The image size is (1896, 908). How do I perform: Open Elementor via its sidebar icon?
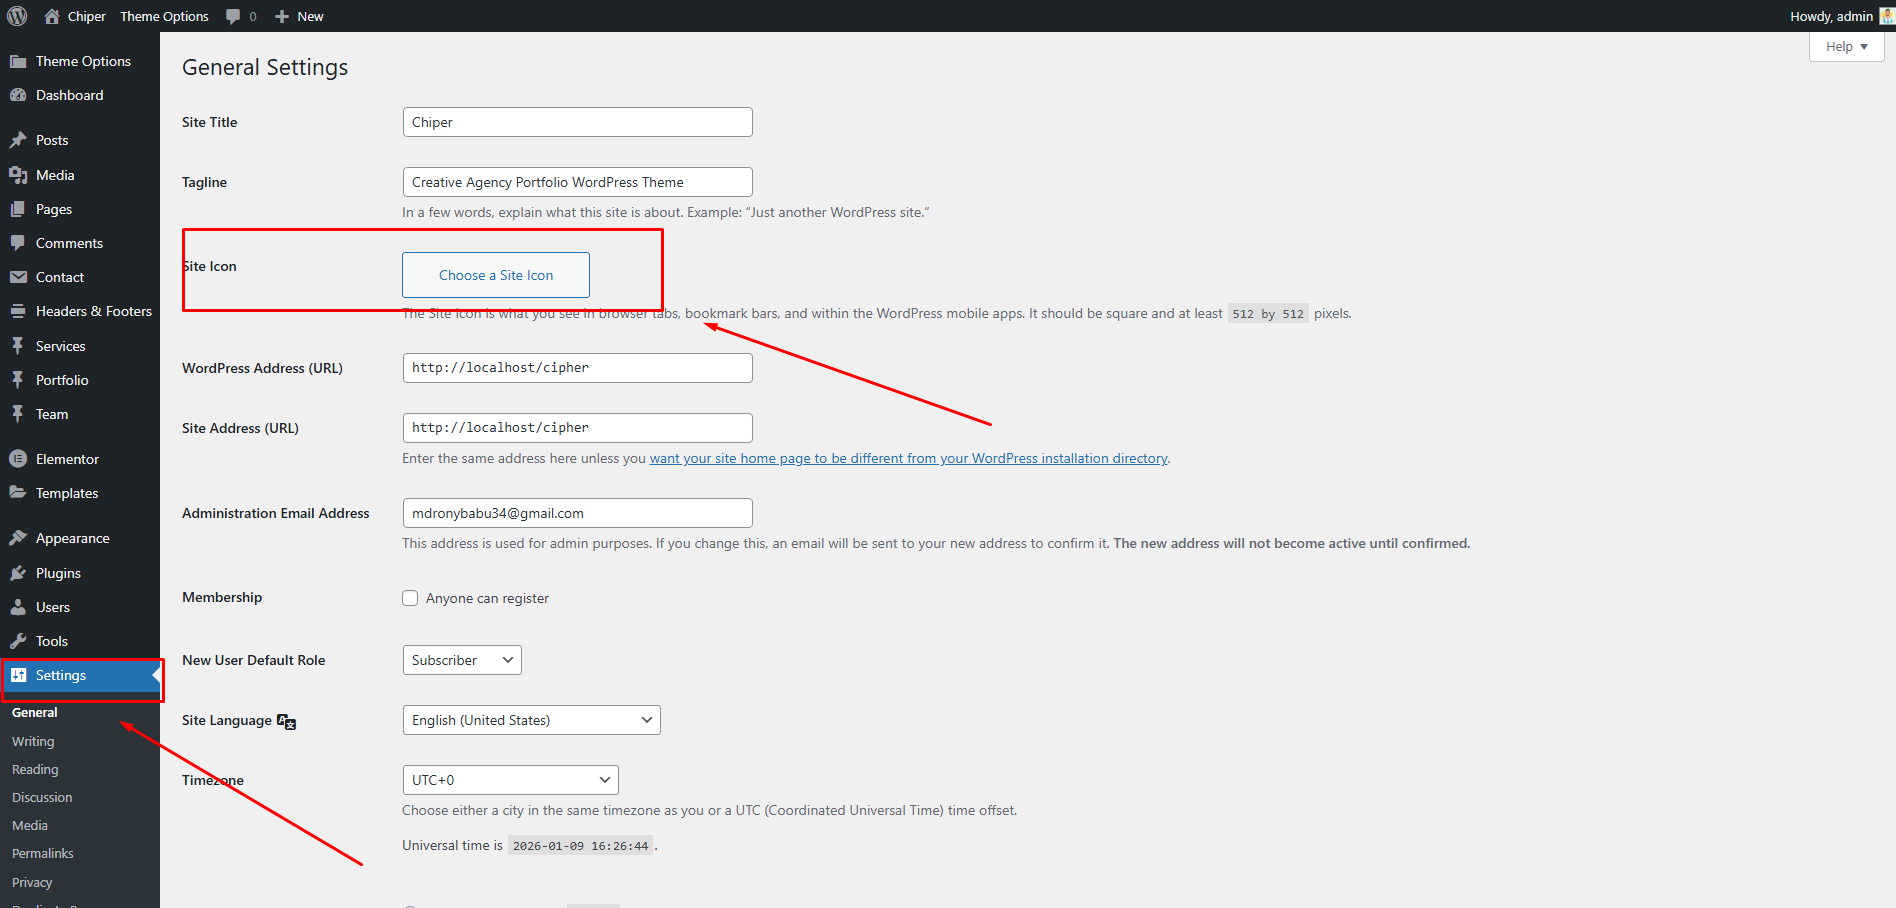point(18,459)
